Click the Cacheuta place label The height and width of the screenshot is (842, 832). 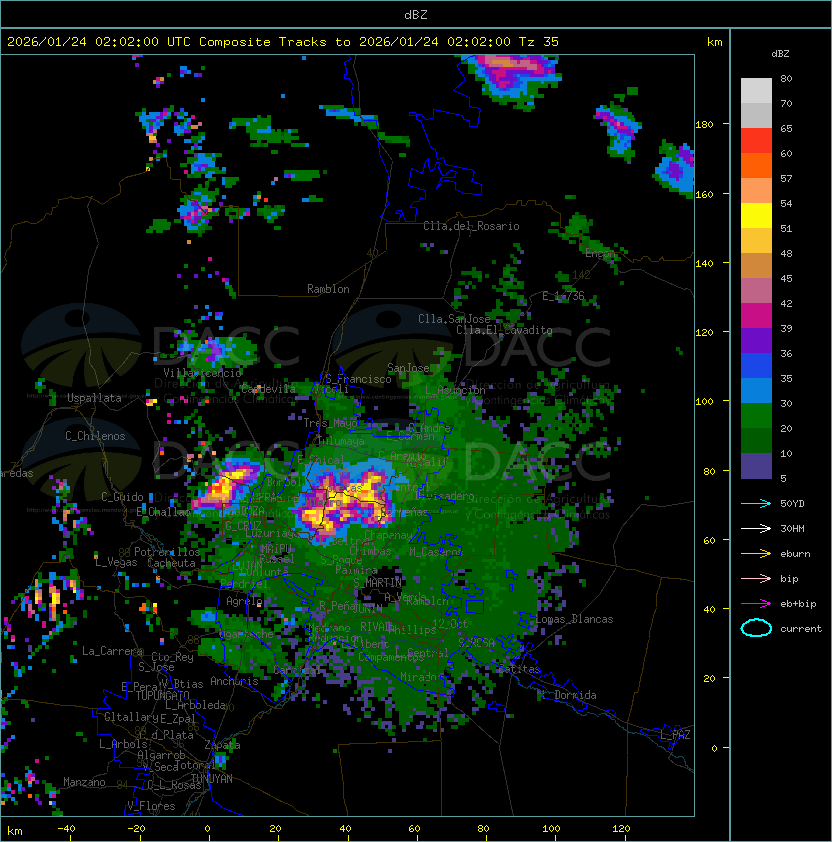171,563
